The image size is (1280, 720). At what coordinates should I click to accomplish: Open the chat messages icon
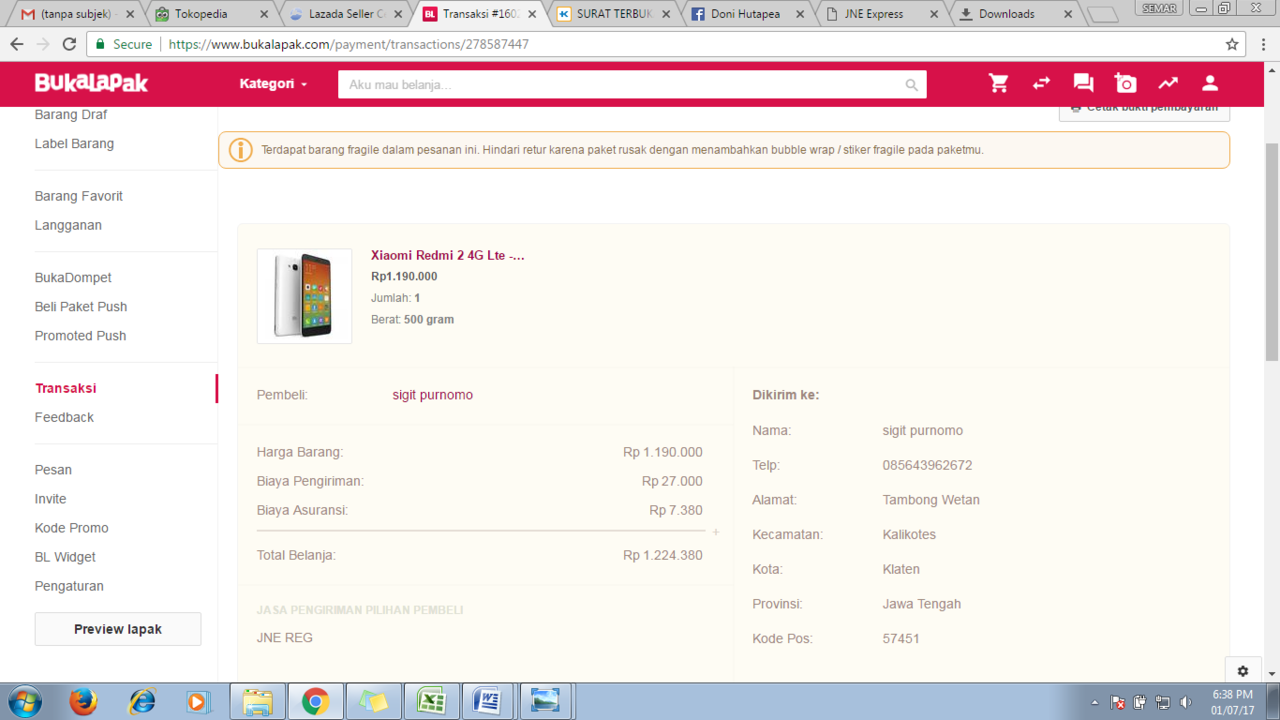tap(1083, 84)
